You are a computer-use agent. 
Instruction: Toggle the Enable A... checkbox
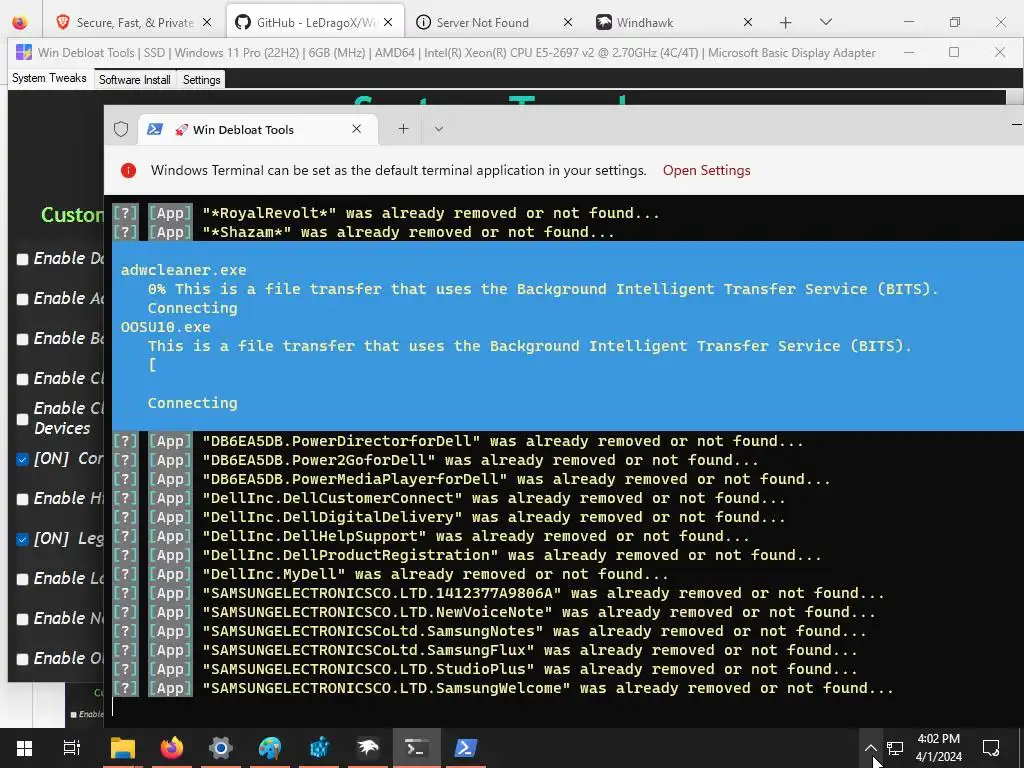point(22,299)
